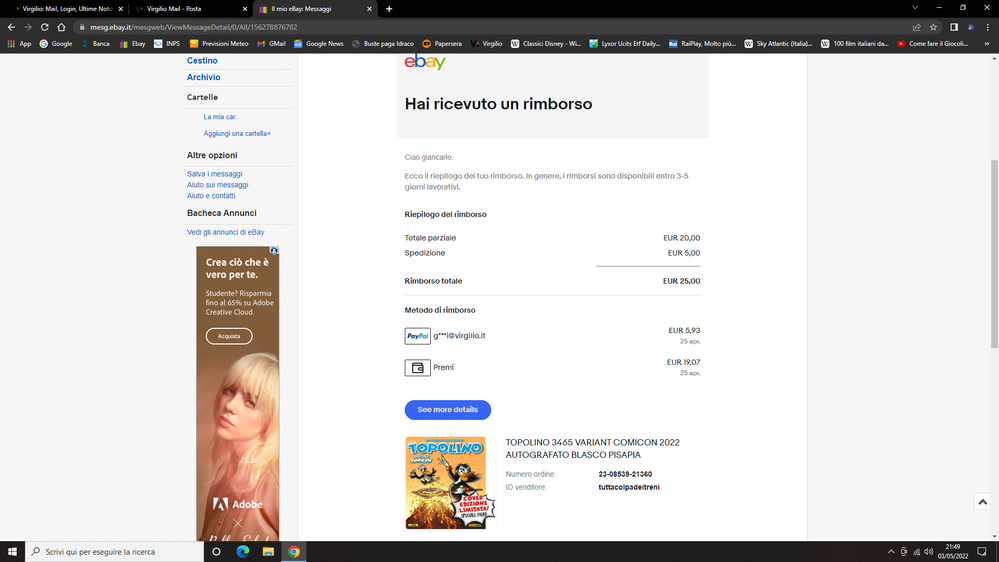Click See more details button
Viewport: 999px width, 562px height.
[447, 410]
